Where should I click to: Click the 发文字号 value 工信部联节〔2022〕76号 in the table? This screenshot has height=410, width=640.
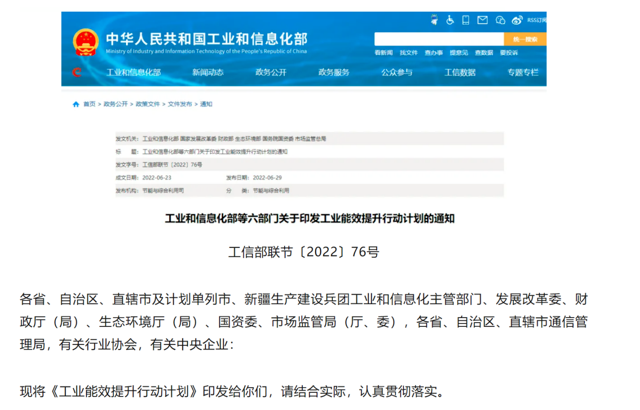pyautogui.click(x=172, y=165)
